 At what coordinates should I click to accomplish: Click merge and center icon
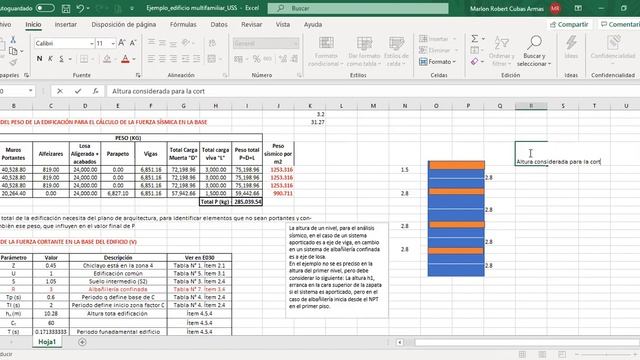211,59
